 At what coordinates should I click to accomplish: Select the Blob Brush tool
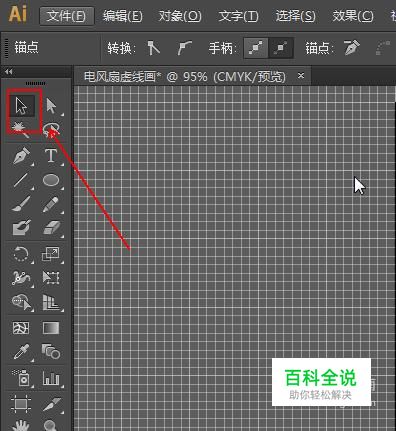point(21,228)
